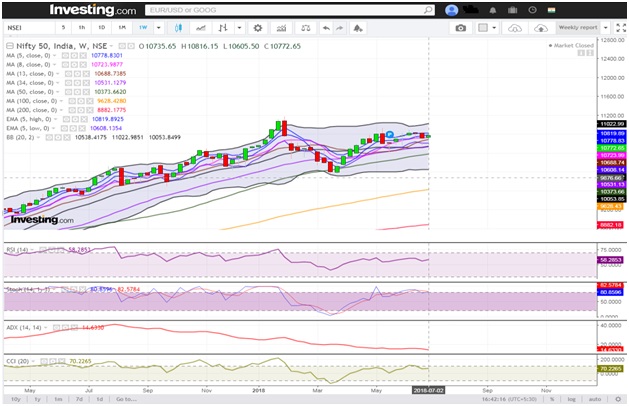Open settings for MA (5, close, 0)
Screen dimensions: 629x406
pos(74,55)
